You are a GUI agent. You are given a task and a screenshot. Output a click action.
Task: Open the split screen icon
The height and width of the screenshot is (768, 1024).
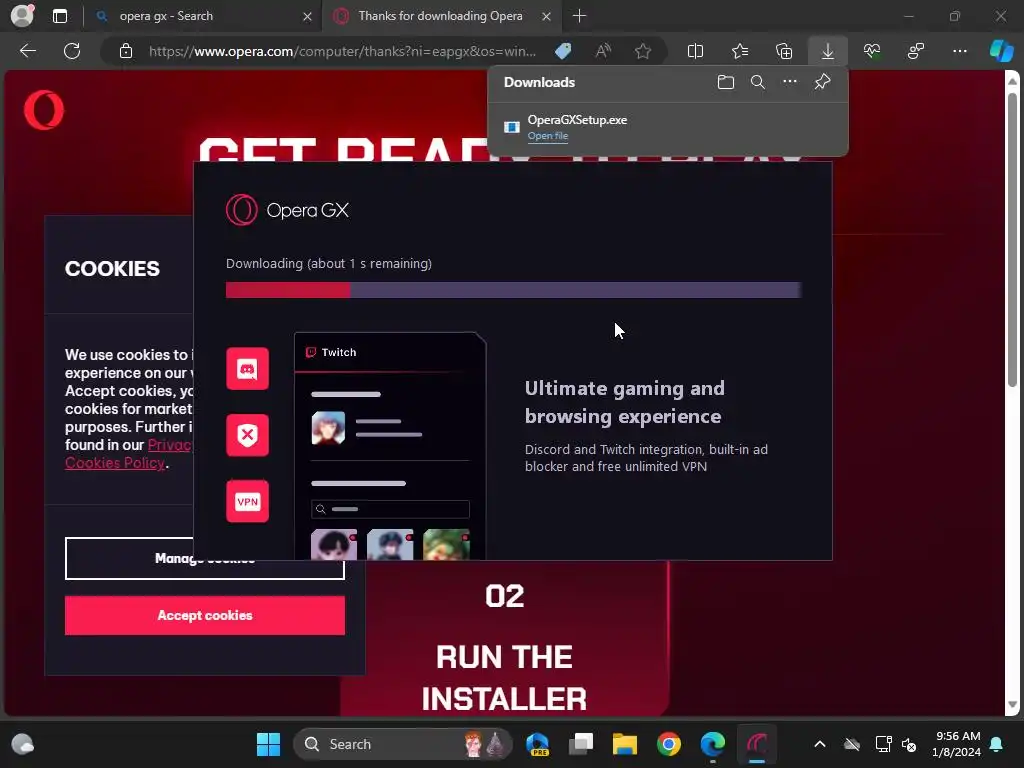(696, 51)
